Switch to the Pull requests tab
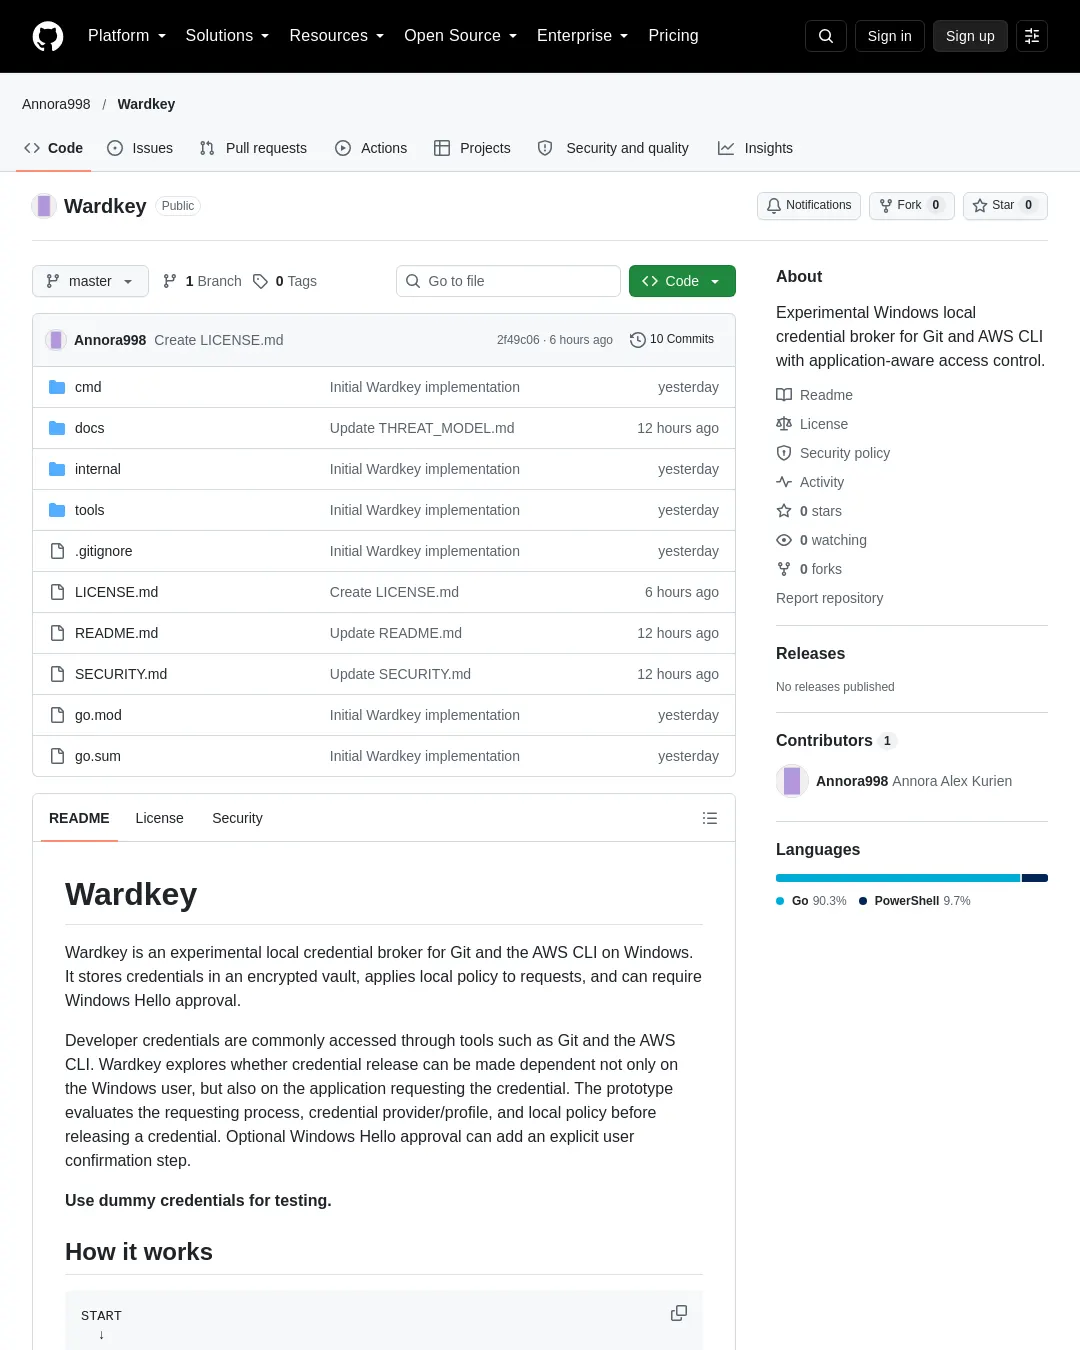 (x=253, y=148)
